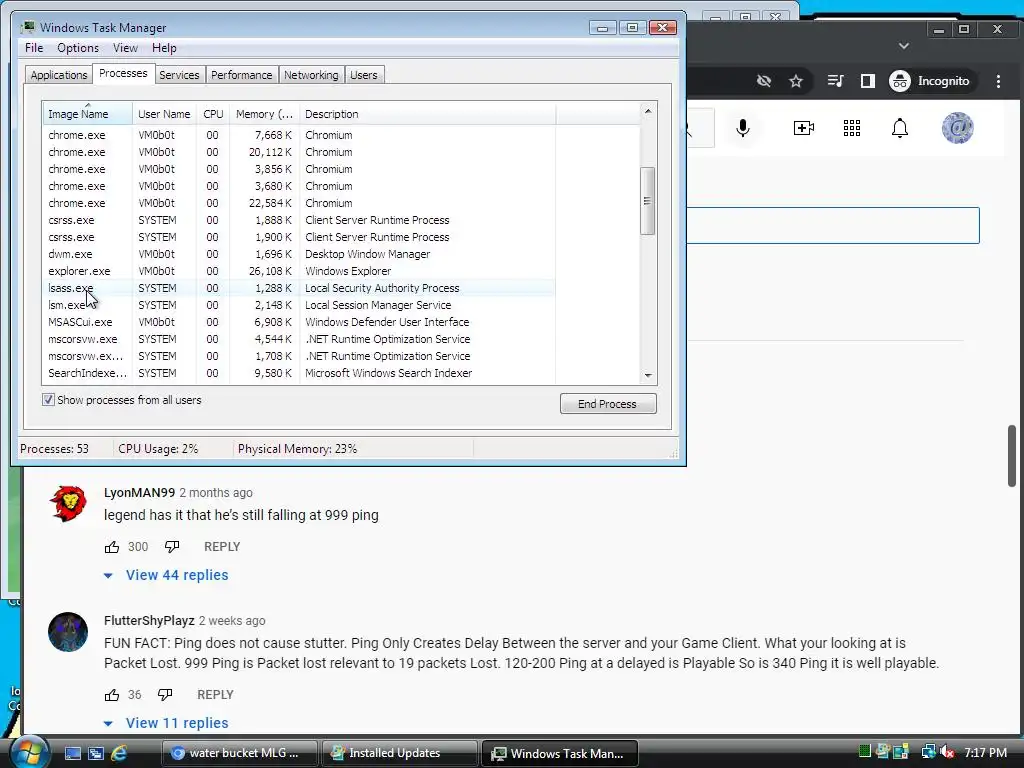The image size is (1024, 768).
Task: Click the browser page scrollbar thumb
Action: click(x=1012, y=455)
